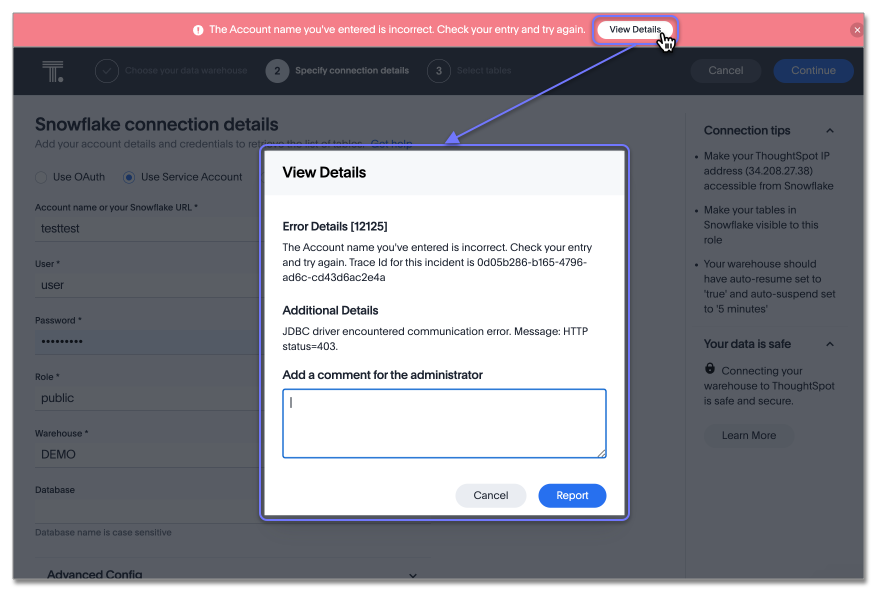The width and height of the screenshot is (877, 592).
Task: Collapse the Your data is safe section
Action: 829,343
